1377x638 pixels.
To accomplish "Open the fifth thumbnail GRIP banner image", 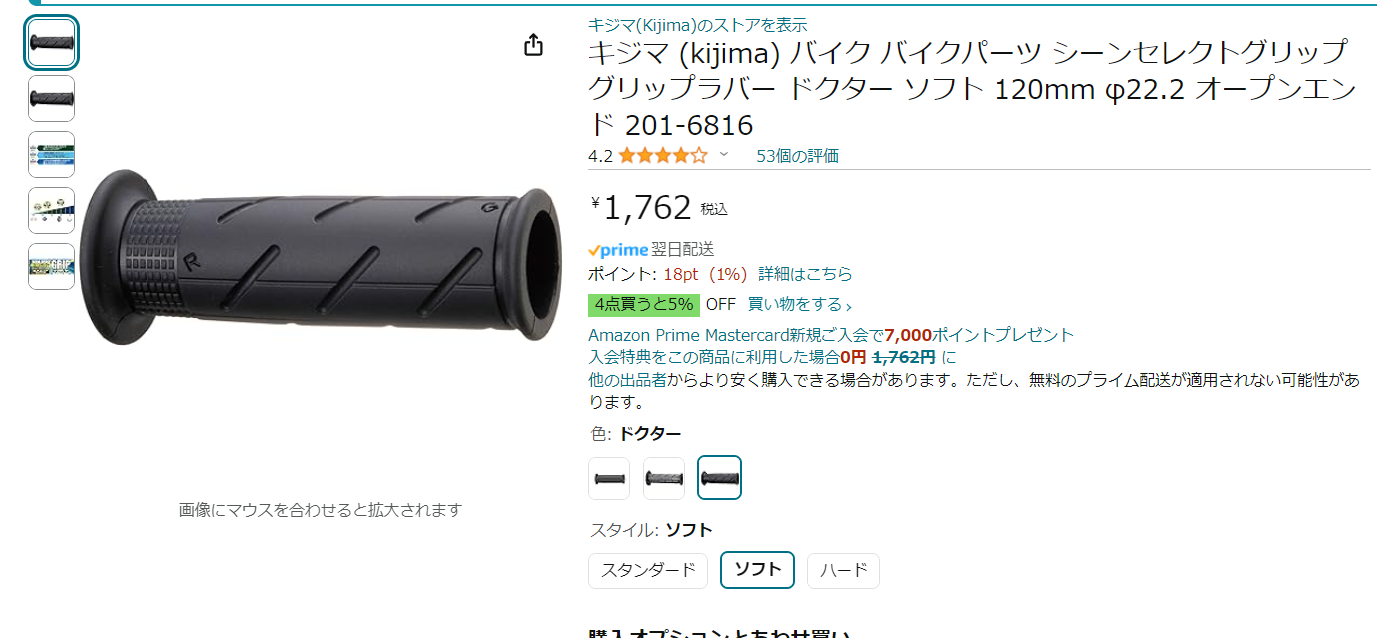I will [51, 267].
